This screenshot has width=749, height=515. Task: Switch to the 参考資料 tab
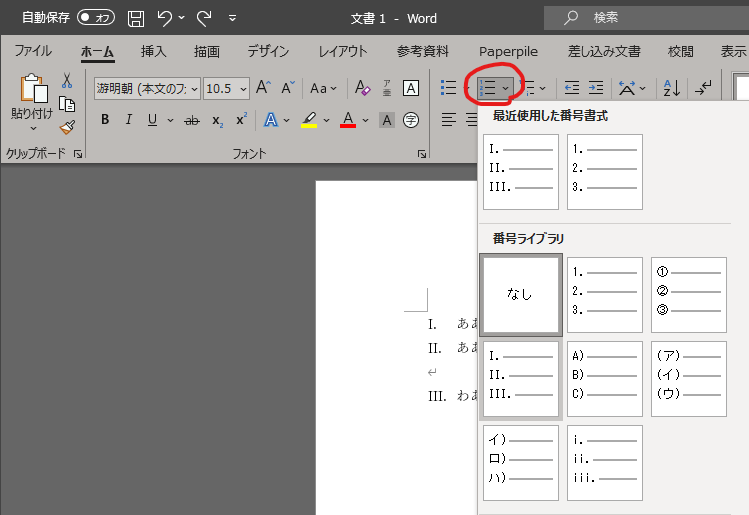click(x=423, y=51)
